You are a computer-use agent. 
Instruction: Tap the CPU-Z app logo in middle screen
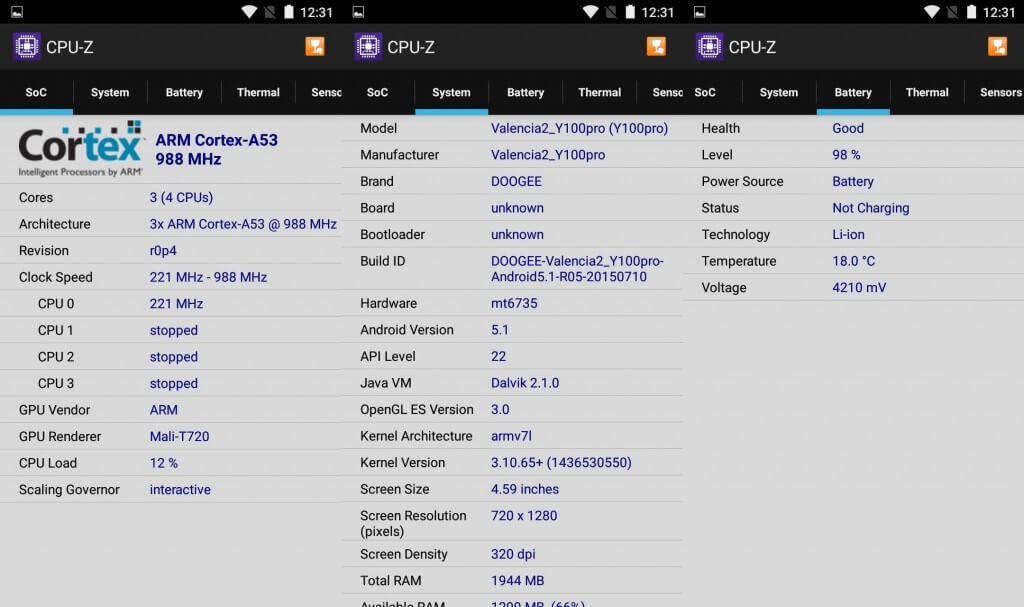click(368, 46)
